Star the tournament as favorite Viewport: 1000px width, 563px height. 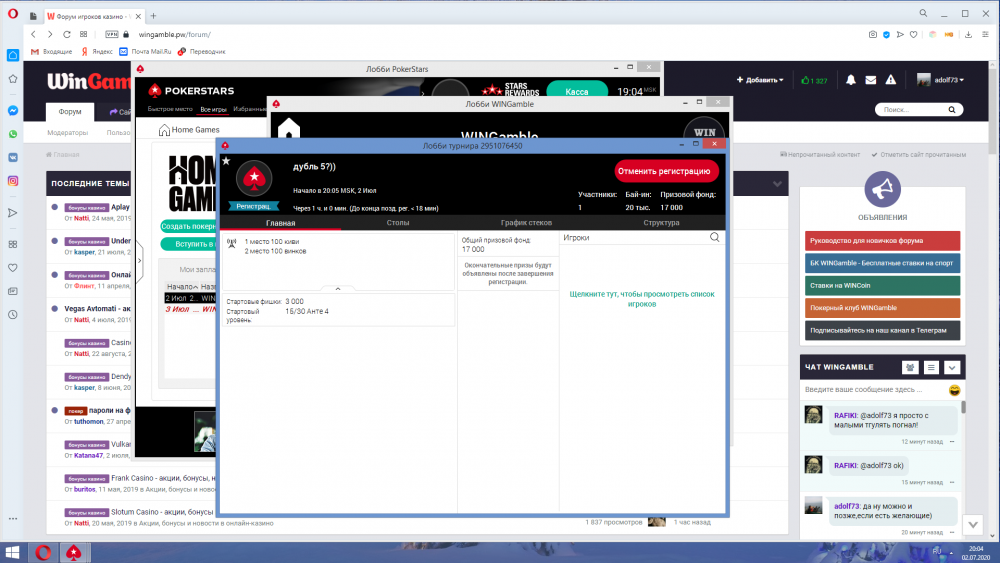226,161
